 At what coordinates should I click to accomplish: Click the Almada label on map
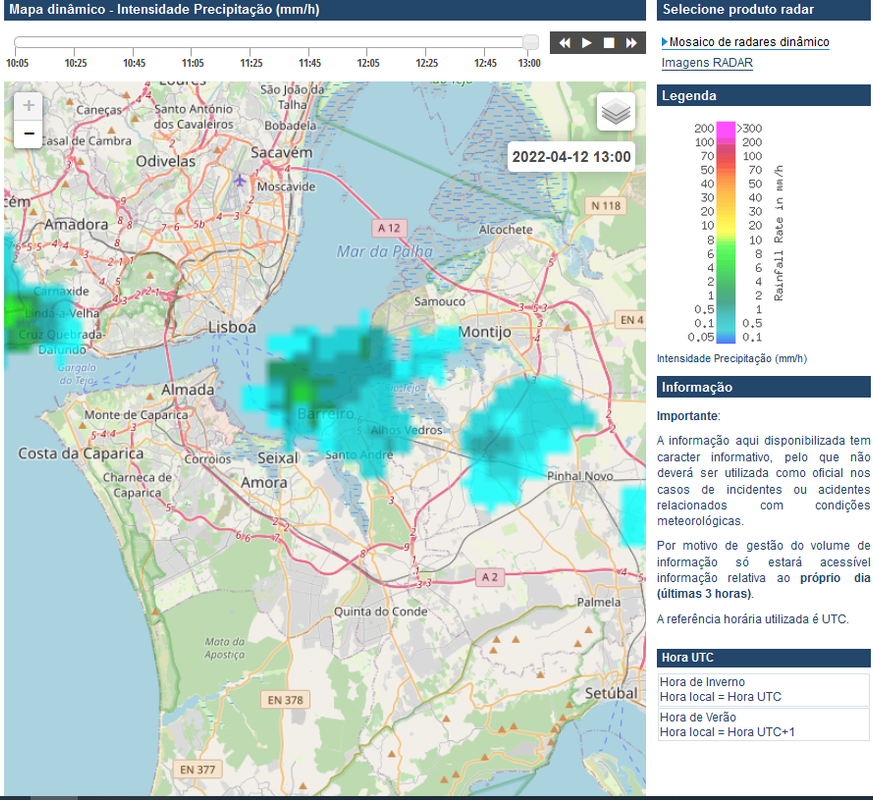click(x=188, y=390)
